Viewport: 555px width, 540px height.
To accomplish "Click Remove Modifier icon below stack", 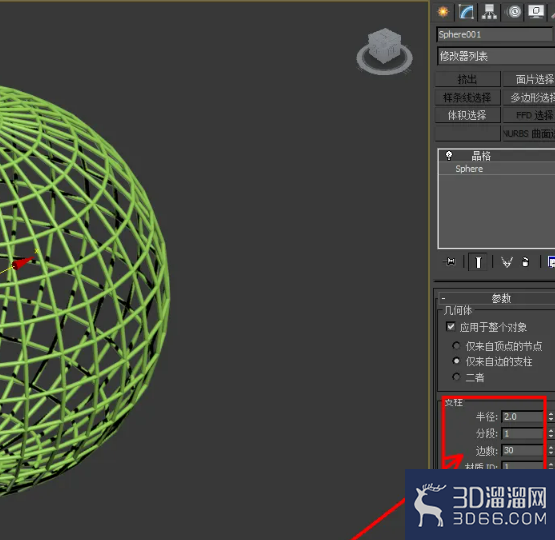I will point(526,262).
